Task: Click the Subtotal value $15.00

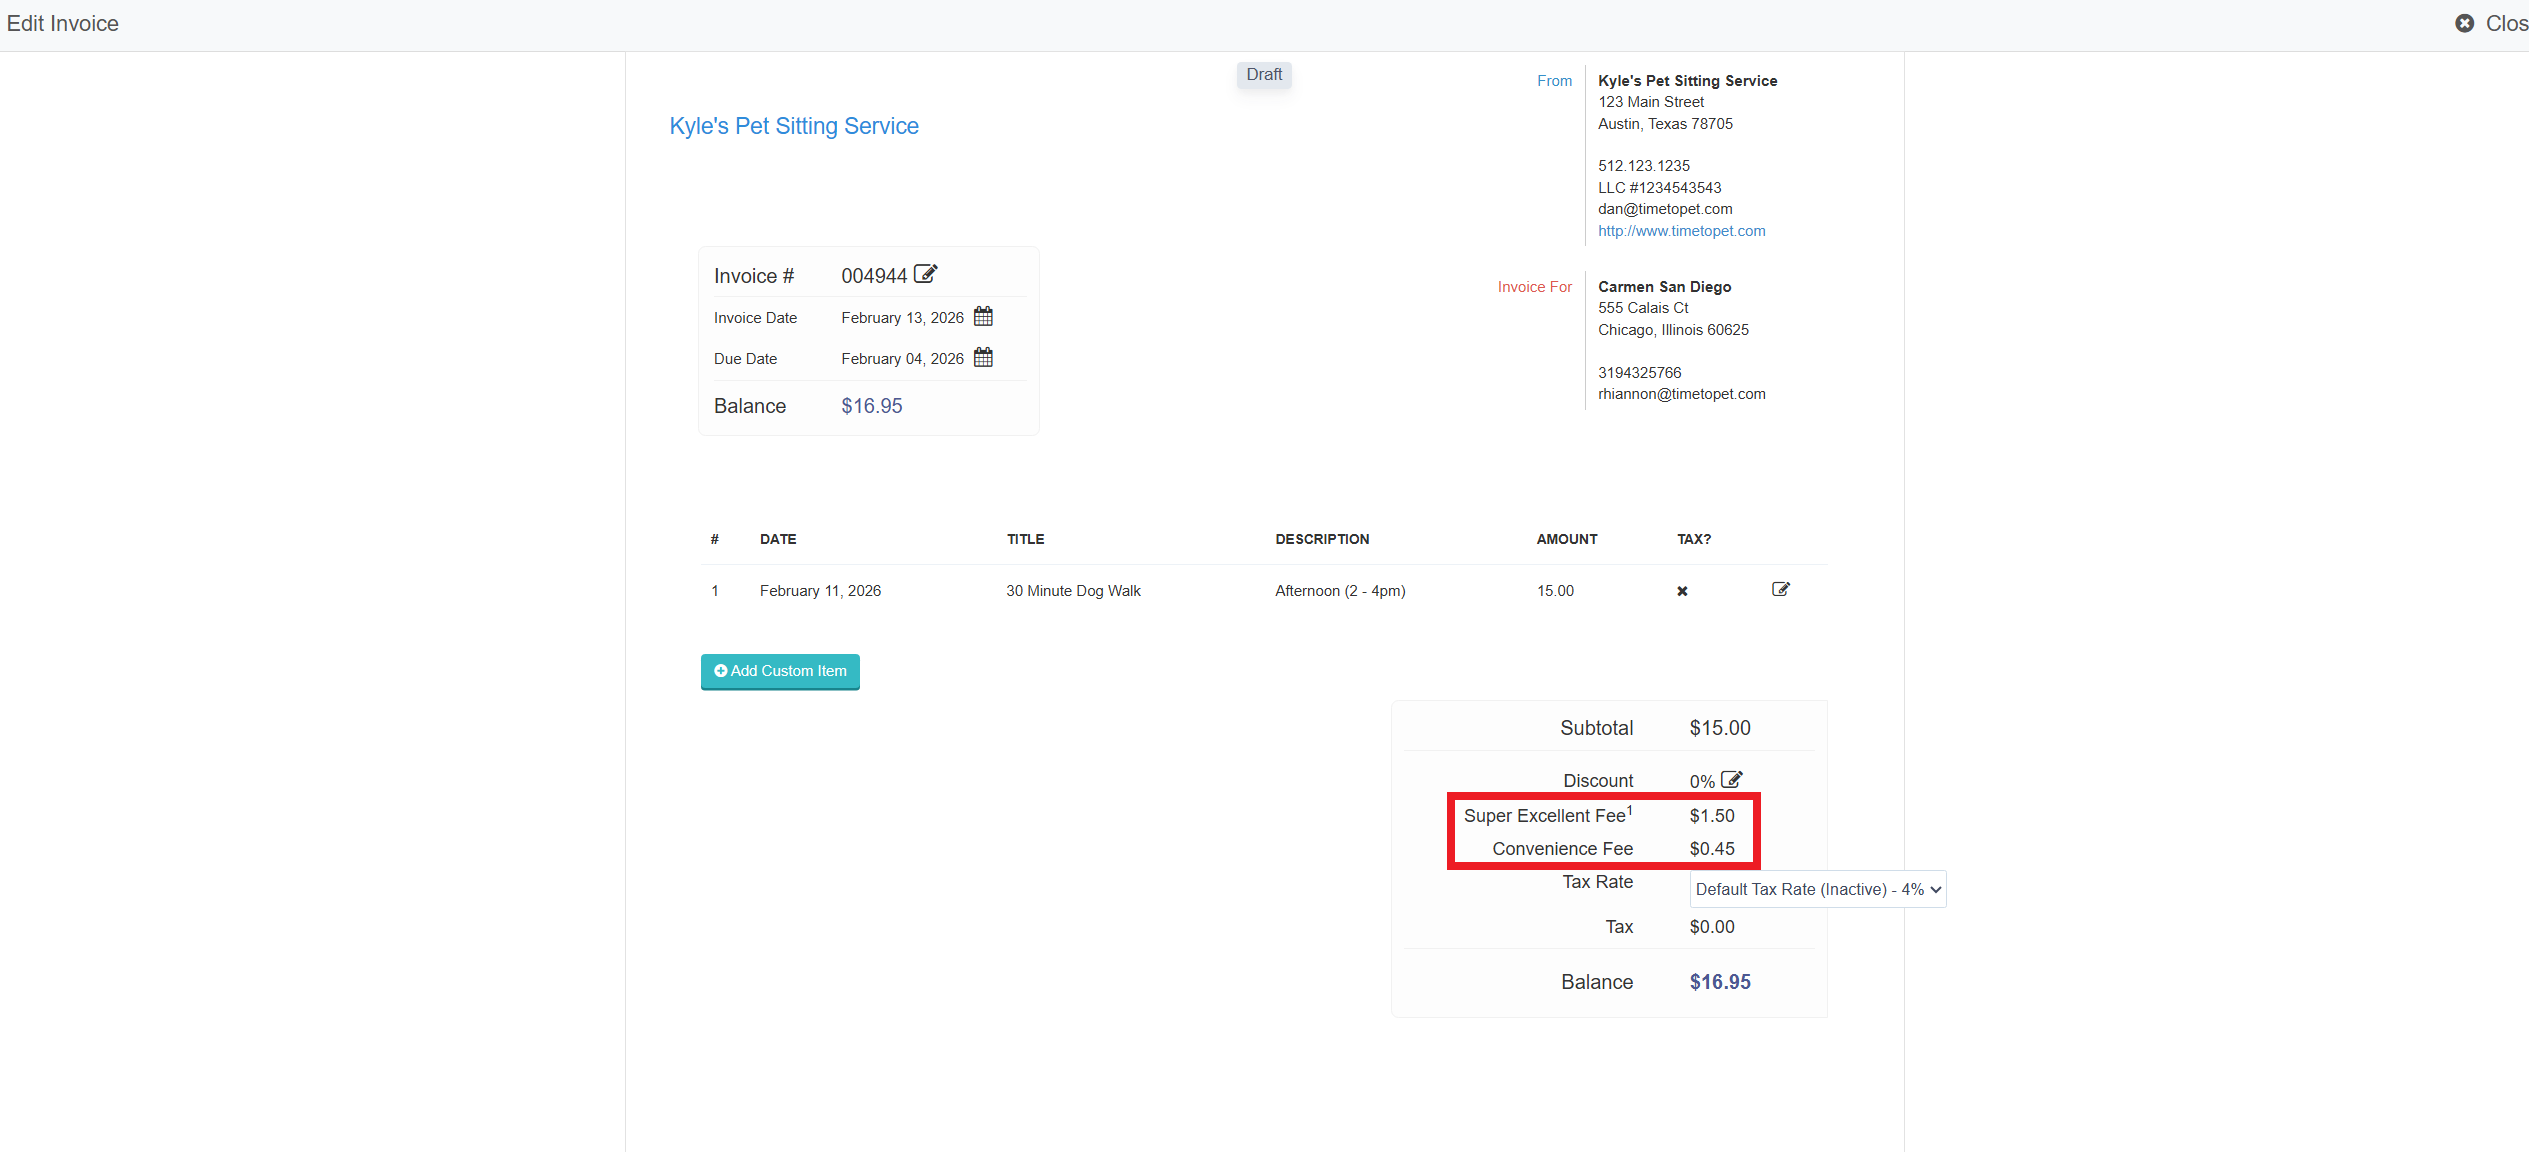Action: click(x=1720, y=728)
